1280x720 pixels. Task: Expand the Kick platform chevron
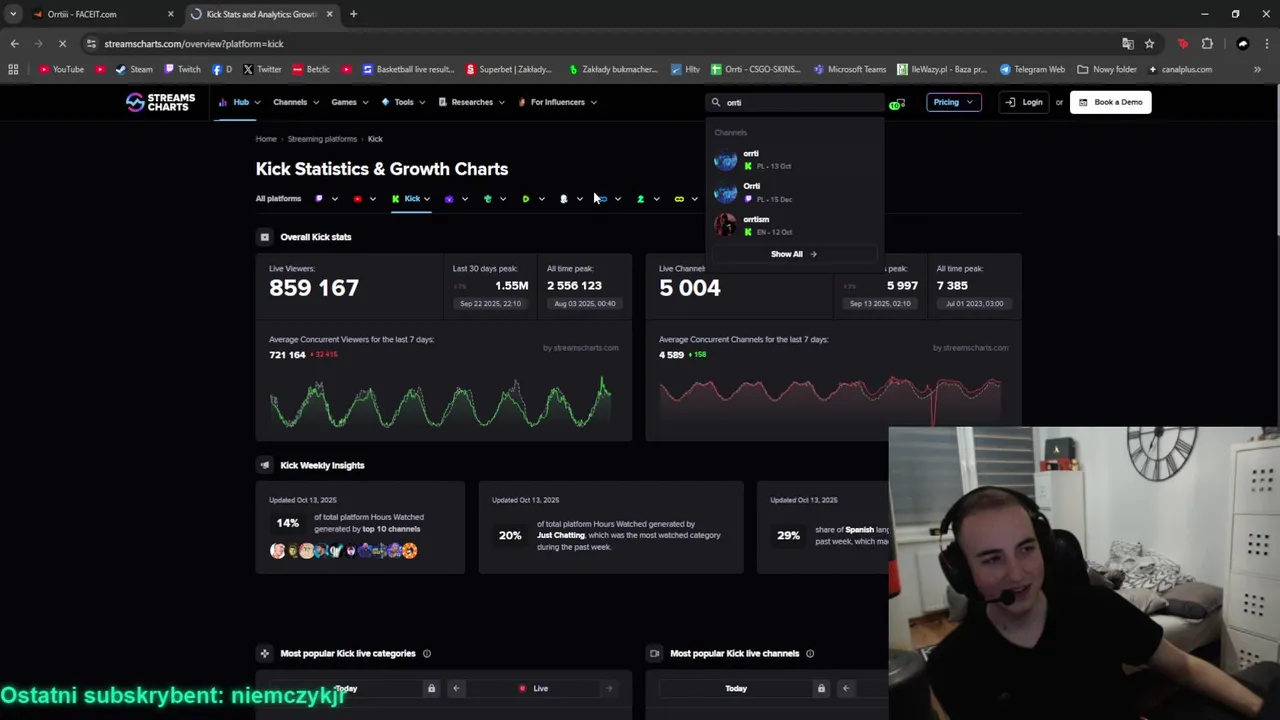[x=427, y=199]
